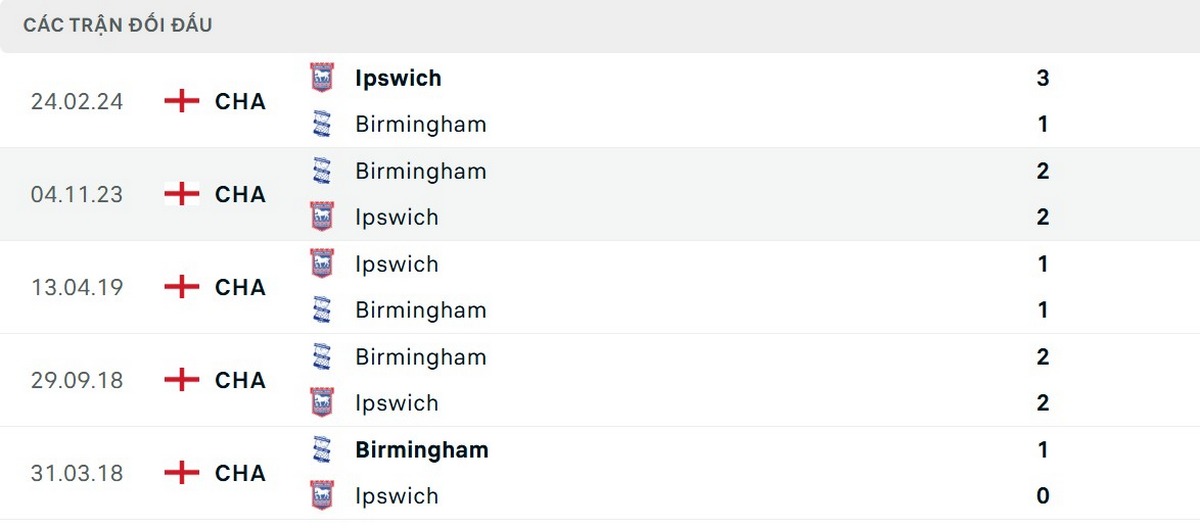The height and width of the screenshot is (528, 1200).
Task: Click Birmingham crest in 29.09.18 match
Action: click(322, 357)
